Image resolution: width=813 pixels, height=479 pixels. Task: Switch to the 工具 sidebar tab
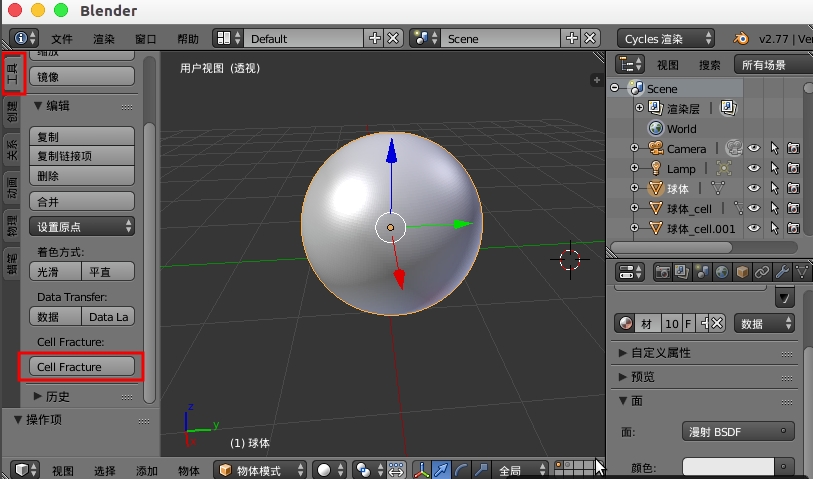click(13, 74)
